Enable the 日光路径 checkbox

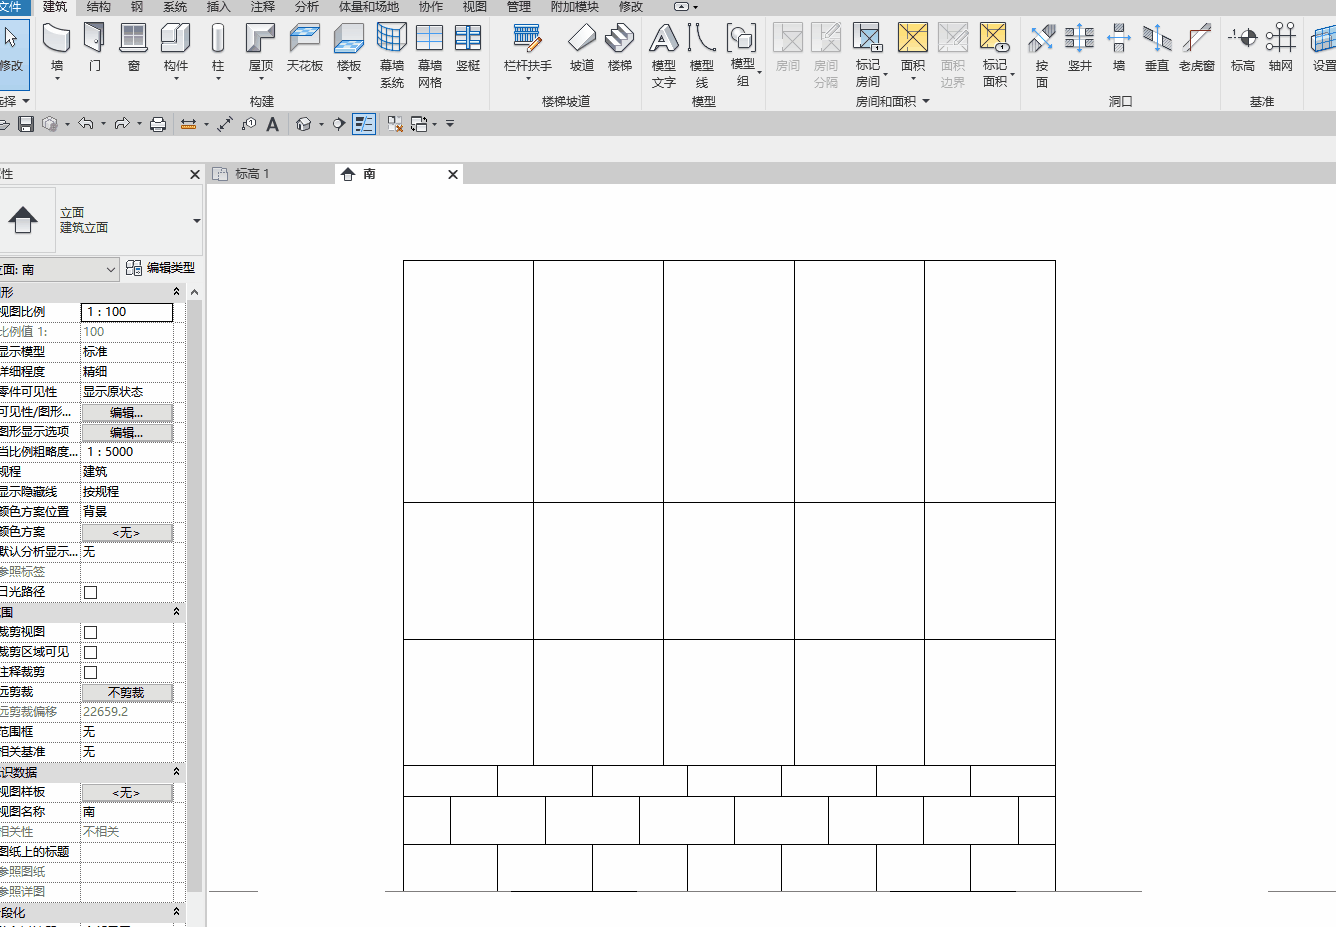(91, 592)
